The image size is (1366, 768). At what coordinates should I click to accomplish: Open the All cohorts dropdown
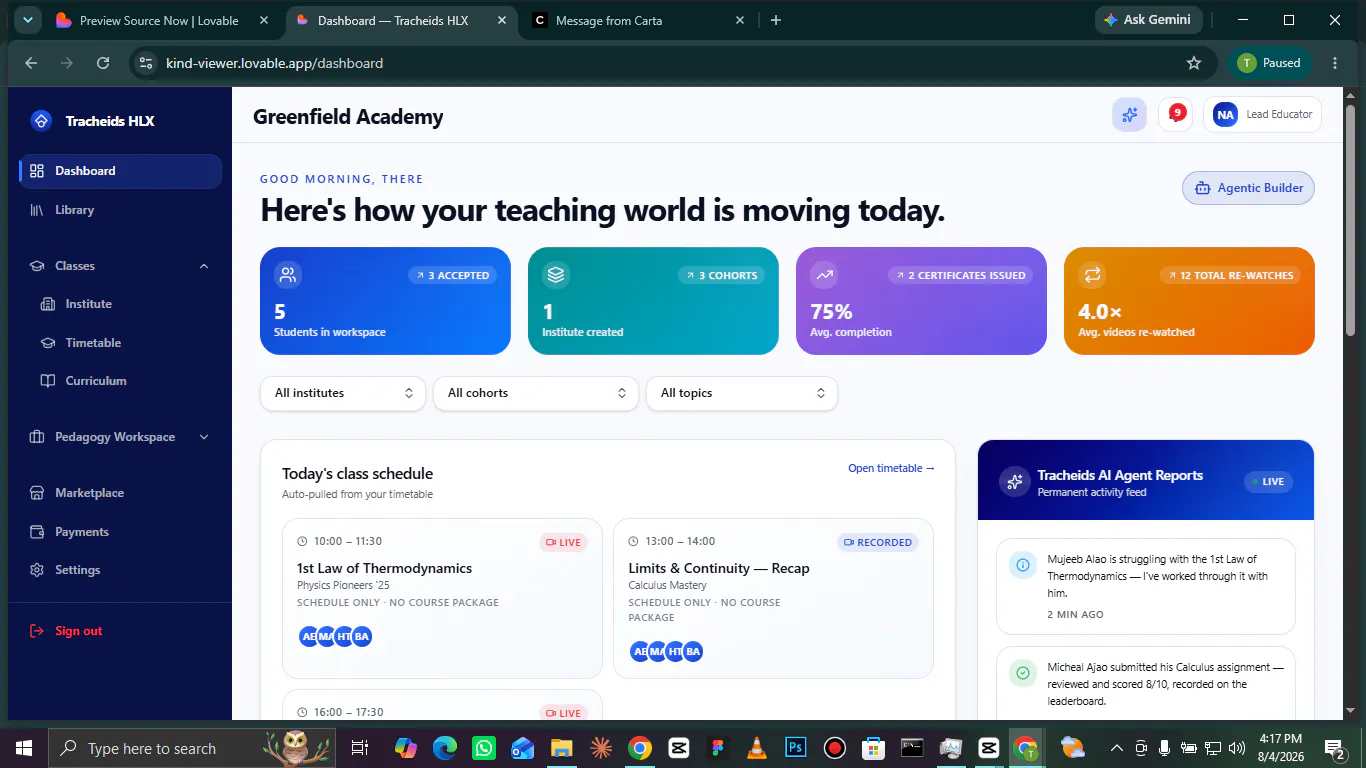tap(536, 393)
